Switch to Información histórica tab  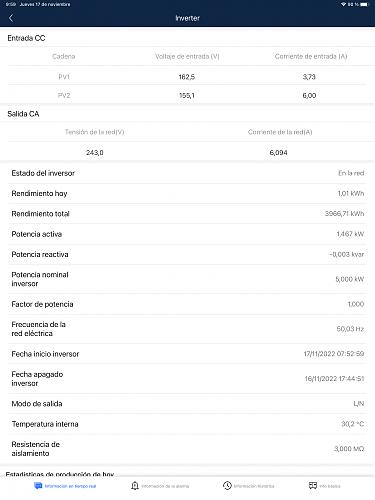click(254, 486)
